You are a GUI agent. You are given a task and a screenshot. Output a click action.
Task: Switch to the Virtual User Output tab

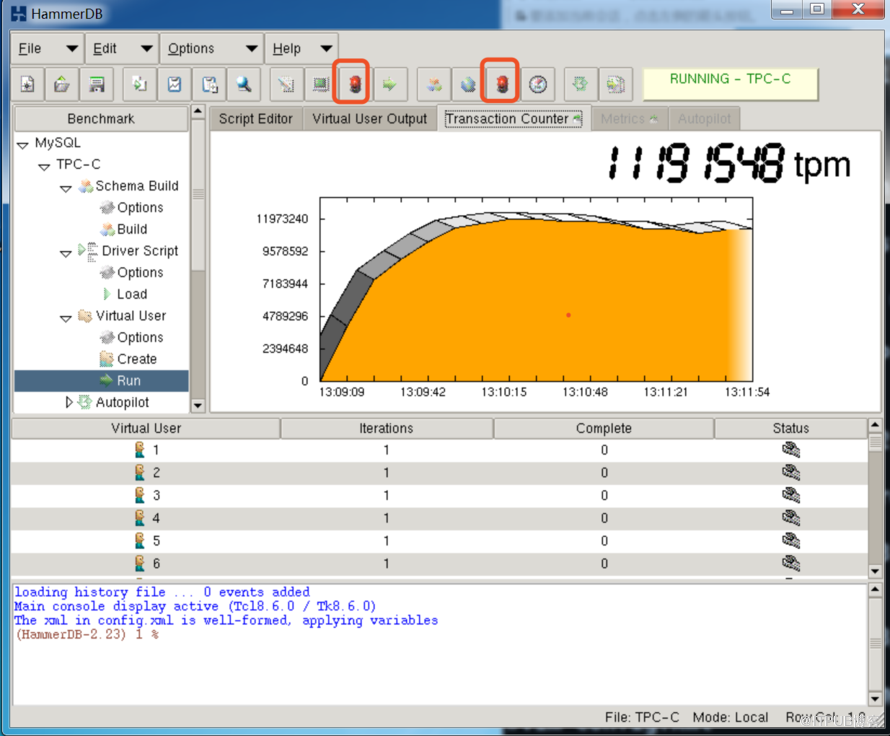(x=370, y=119)
